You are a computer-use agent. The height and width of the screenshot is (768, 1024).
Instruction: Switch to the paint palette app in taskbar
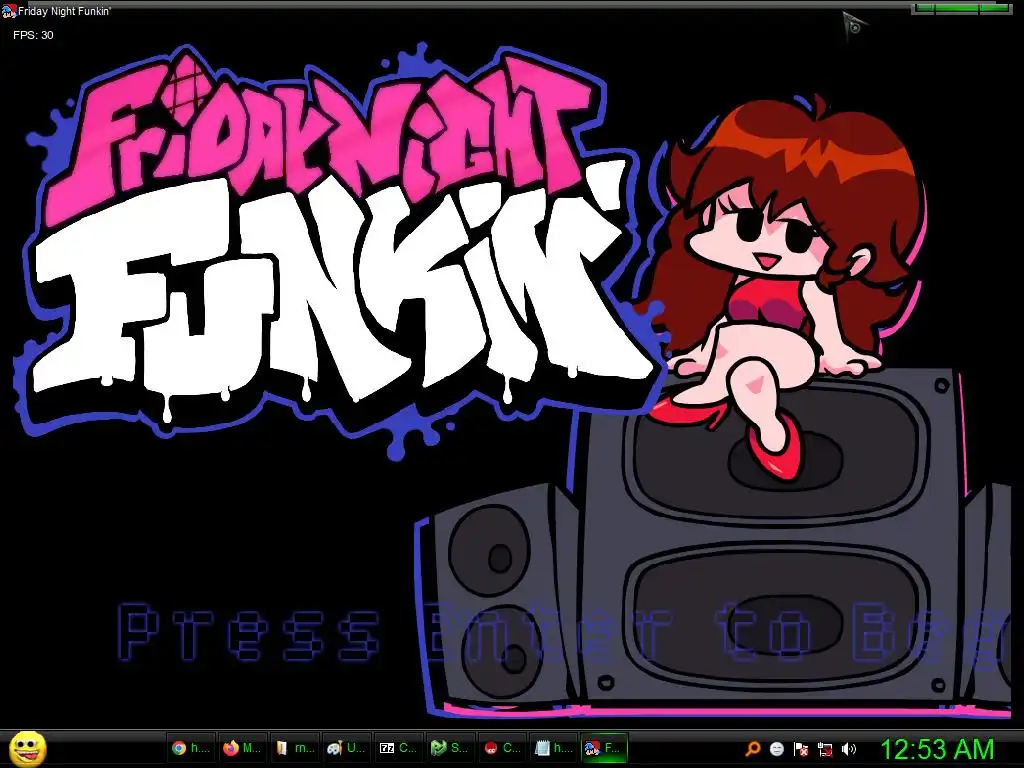[347, 748]
